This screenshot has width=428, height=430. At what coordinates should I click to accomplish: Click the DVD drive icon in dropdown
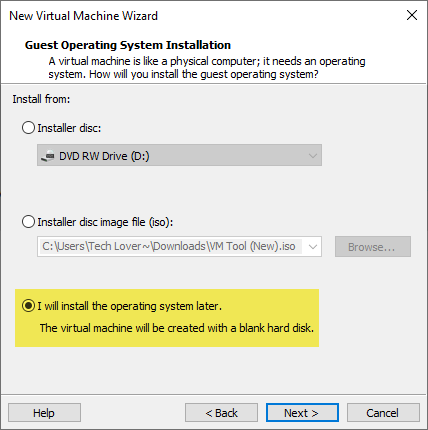pyautogui.click(x=47, y=156)
